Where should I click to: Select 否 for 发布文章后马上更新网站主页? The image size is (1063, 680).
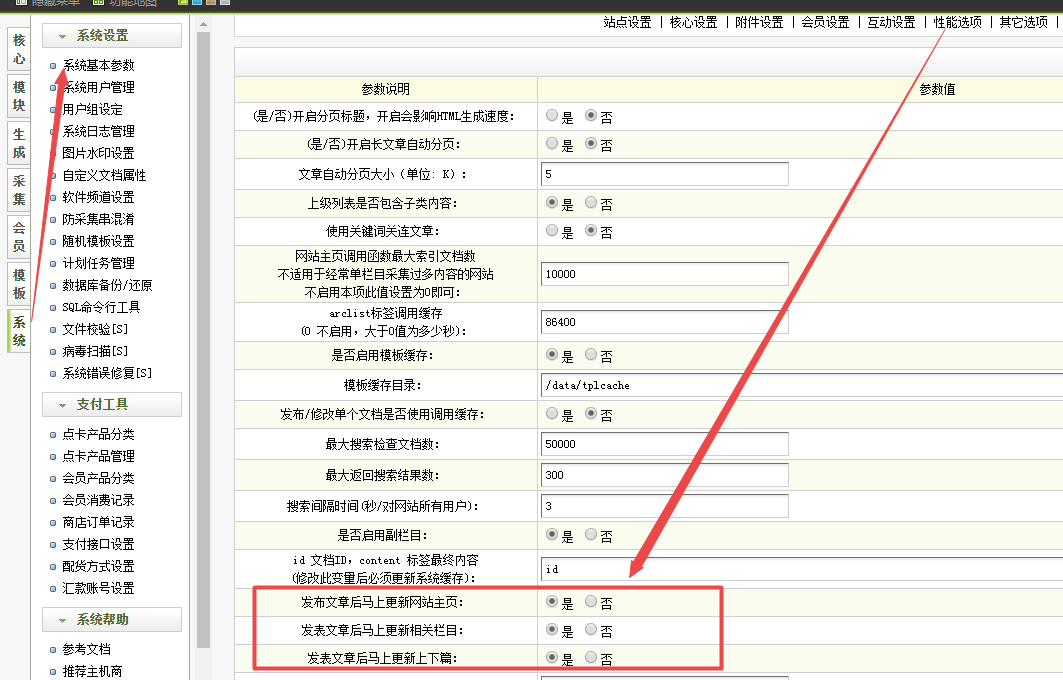pyautogui.click(x=590, y=601)
